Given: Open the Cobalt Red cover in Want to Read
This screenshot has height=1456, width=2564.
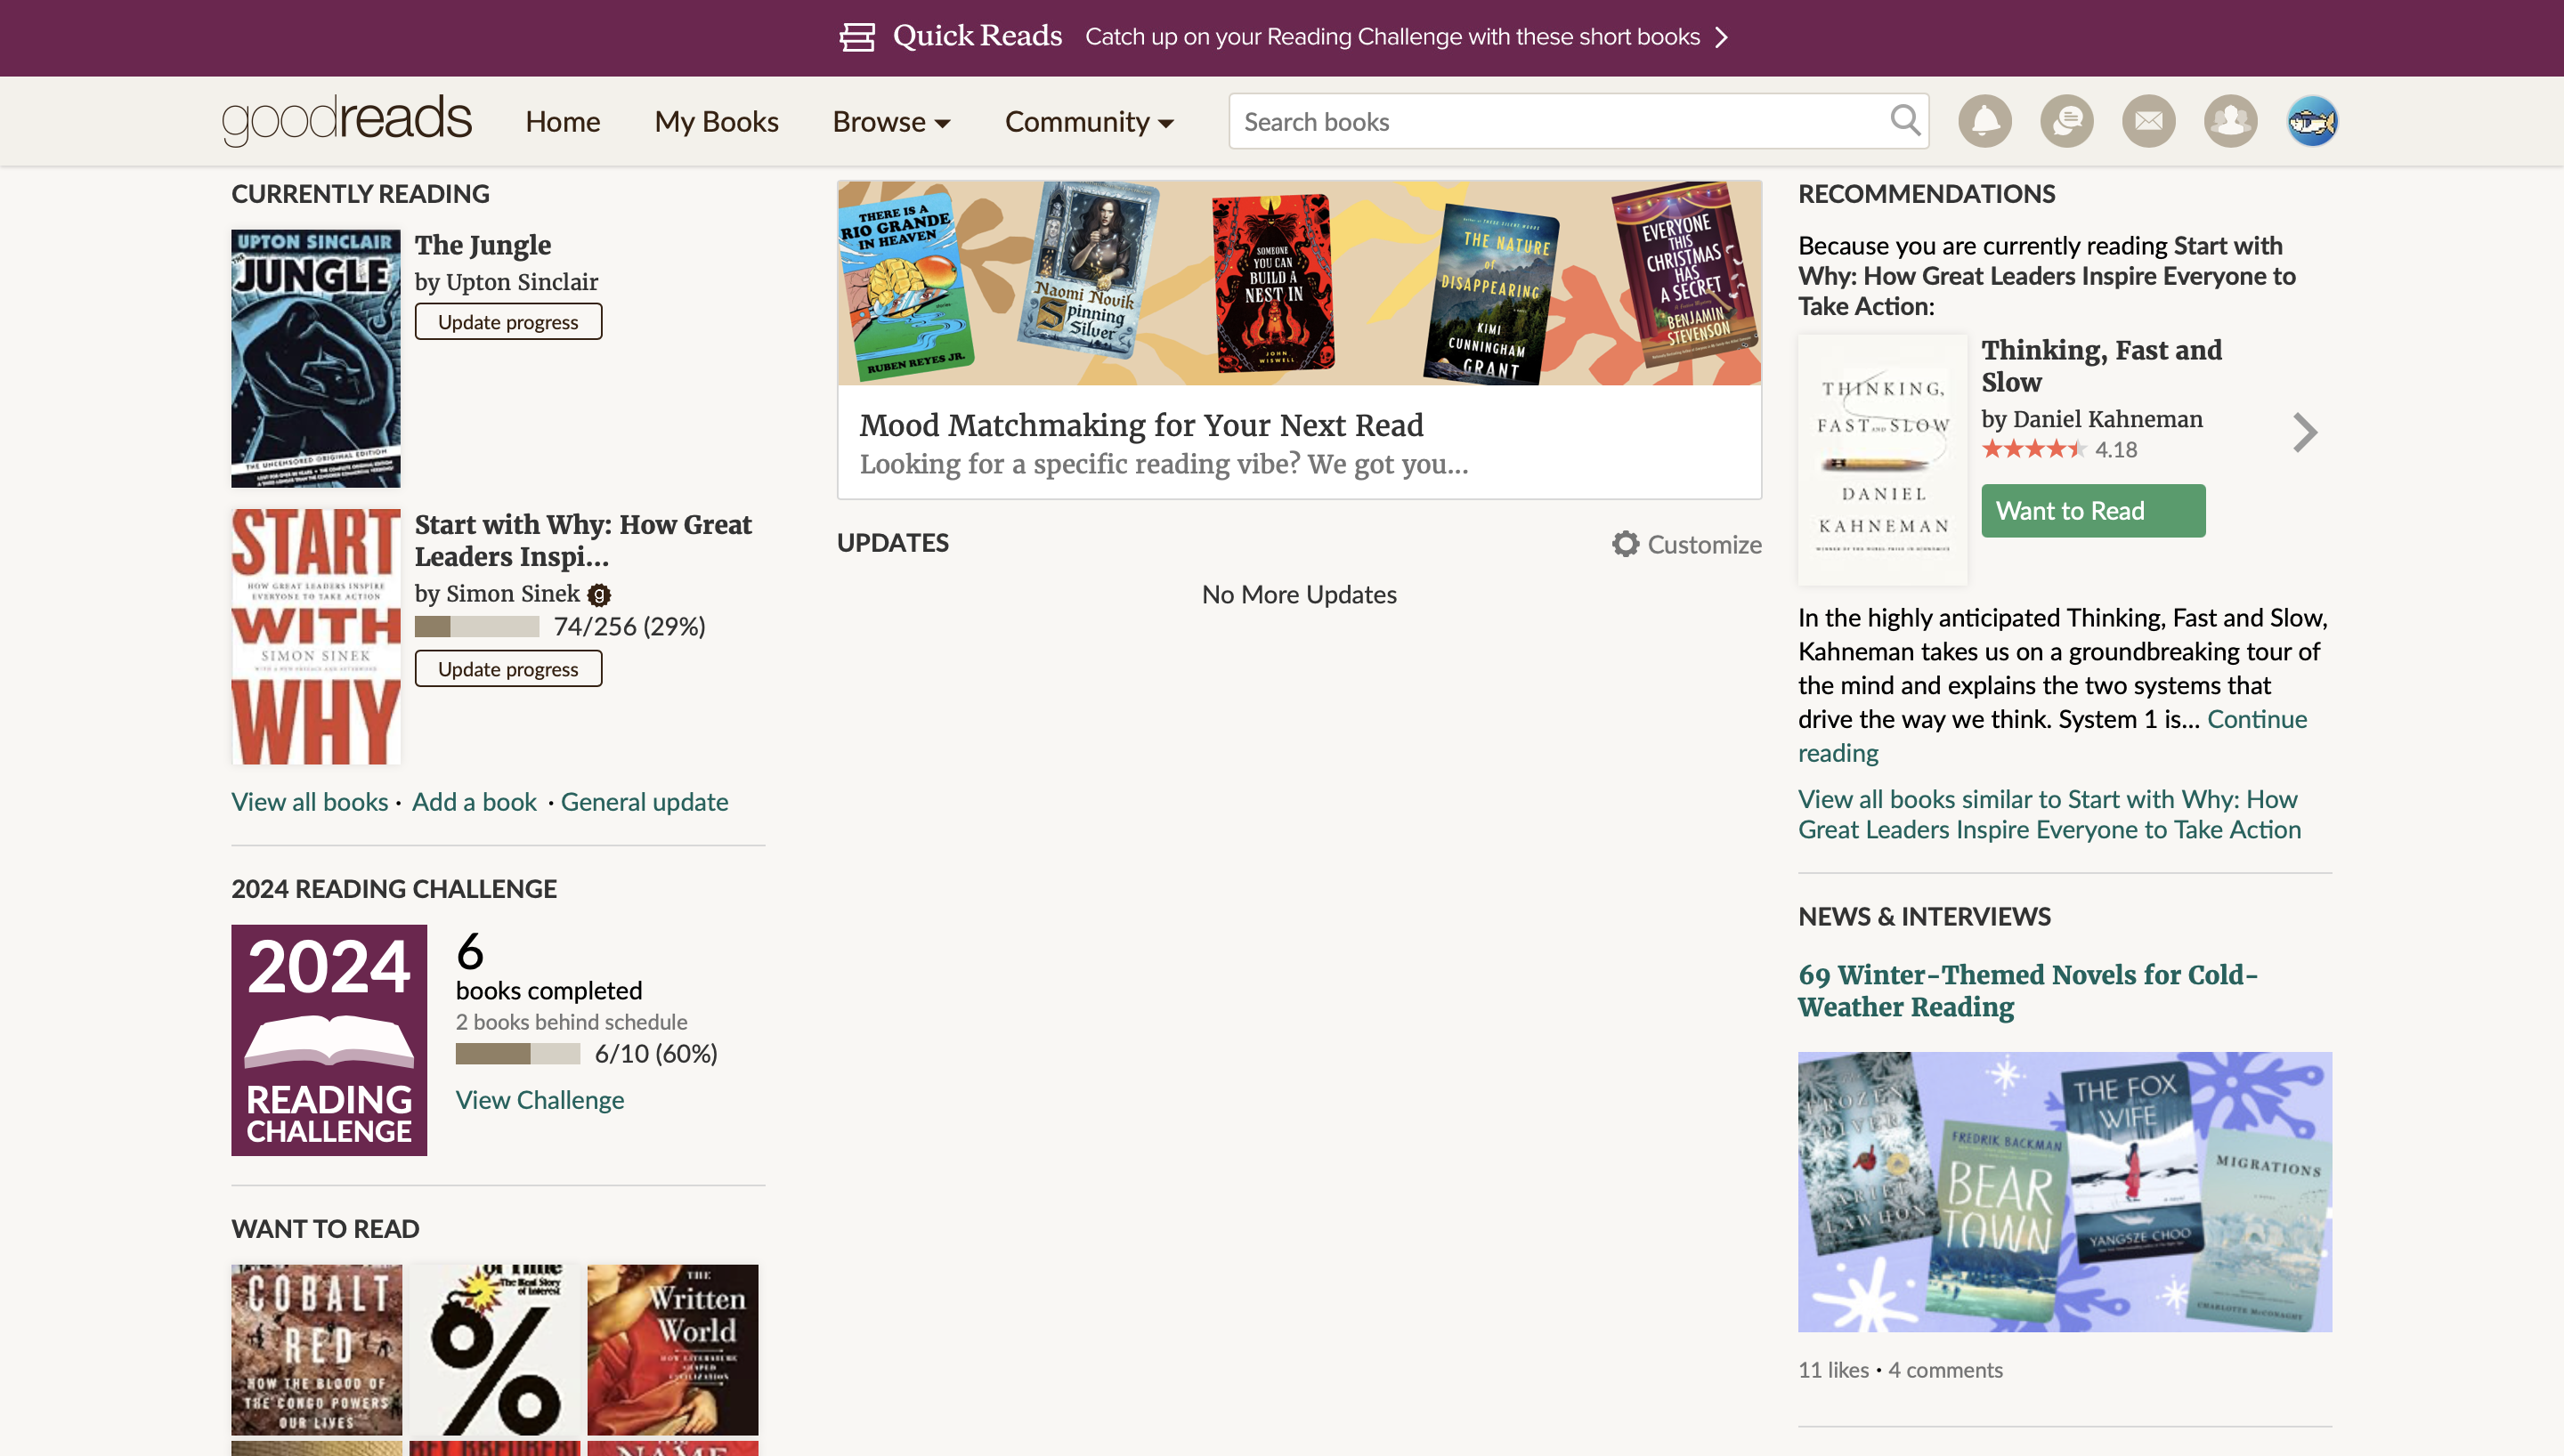Looking at the screenshot, I should pos(316,1350).
